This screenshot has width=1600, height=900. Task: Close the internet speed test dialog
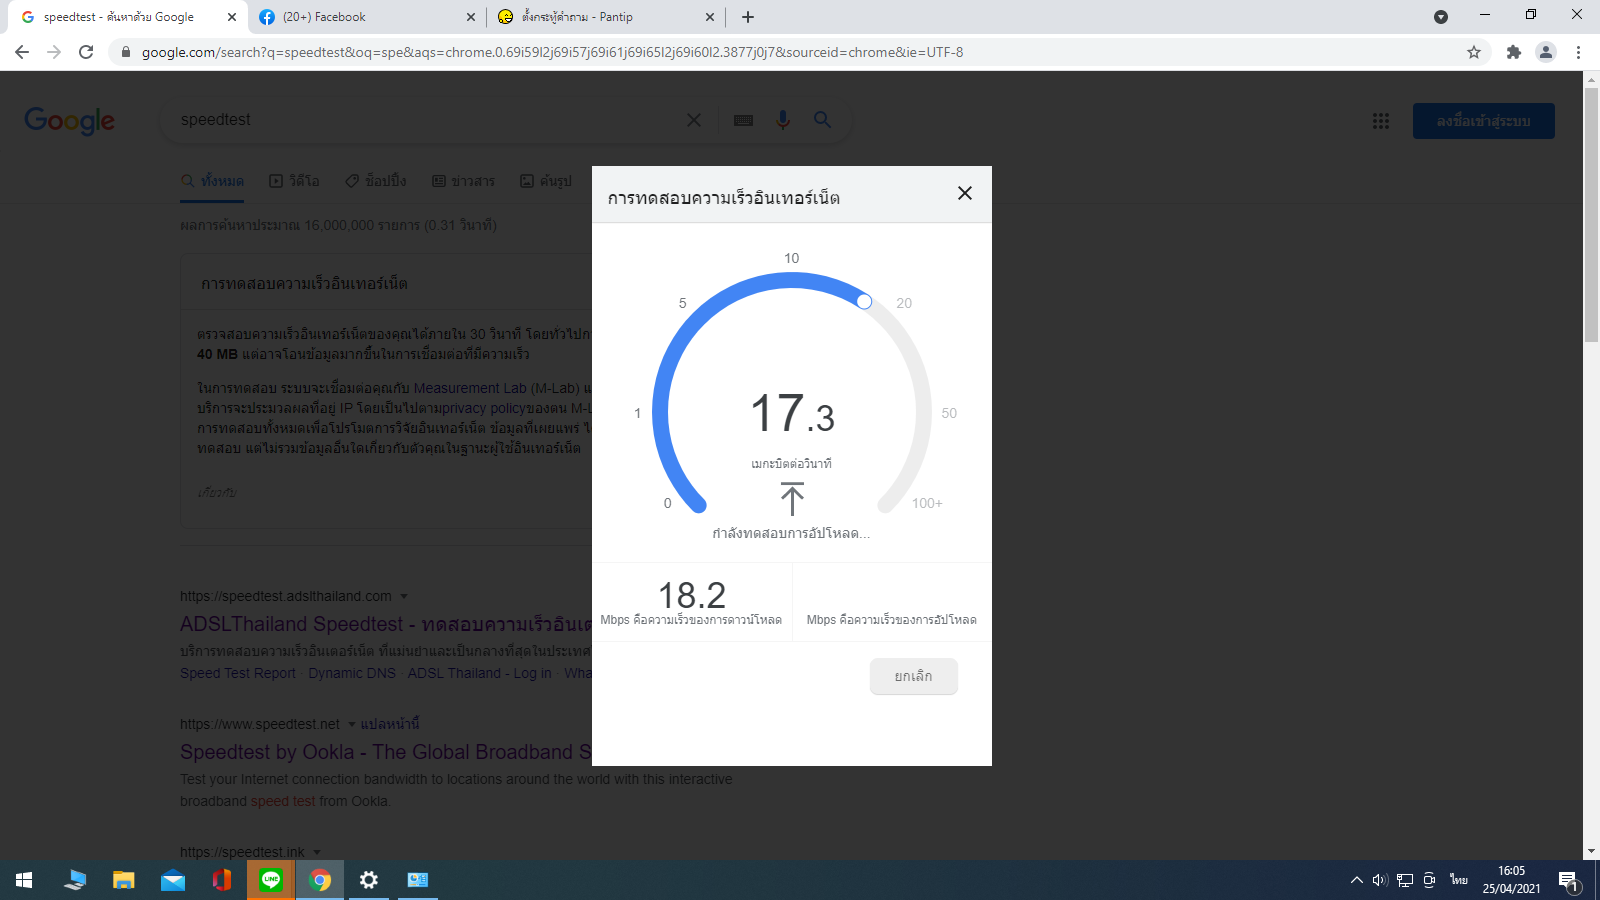[x=964, y=193]
